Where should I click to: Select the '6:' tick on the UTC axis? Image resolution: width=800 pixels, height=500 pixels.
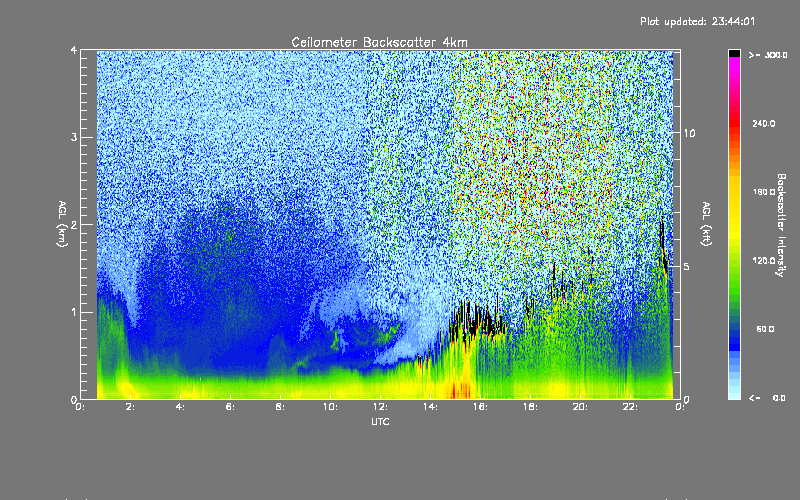point(231,407)
